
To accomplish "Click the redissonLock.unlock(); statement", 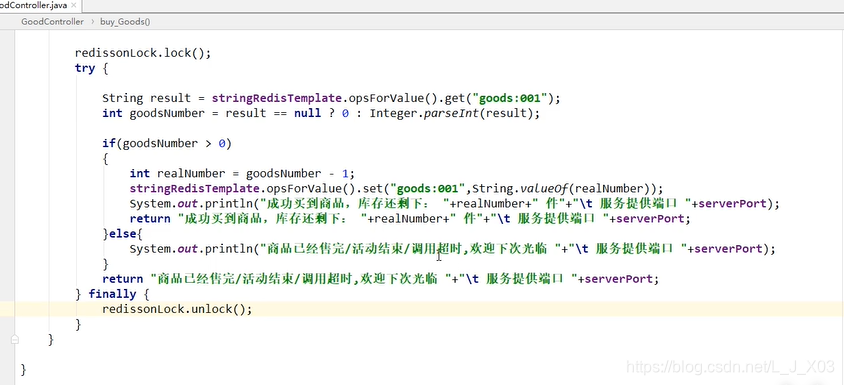I will [177, 309].
